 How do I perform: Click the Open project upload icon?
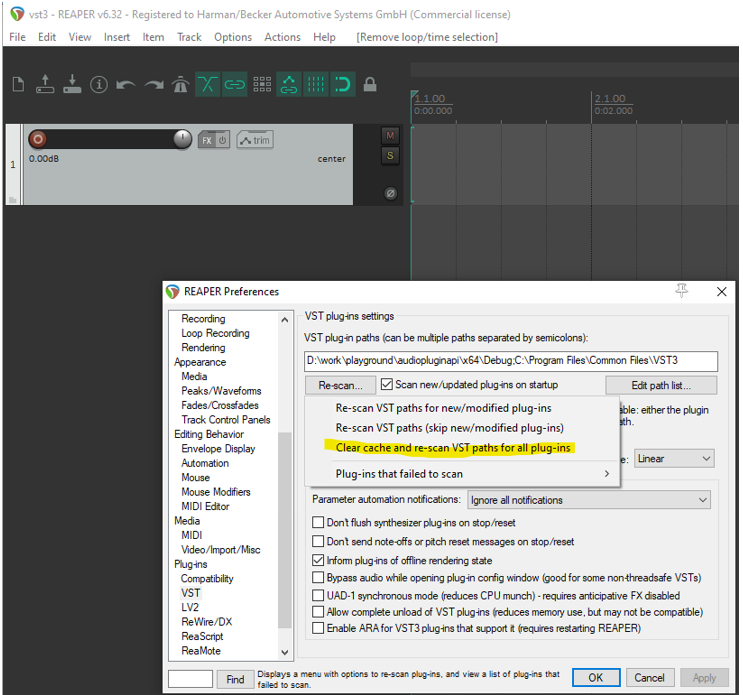pyautogui.click(x=45, y=84)
